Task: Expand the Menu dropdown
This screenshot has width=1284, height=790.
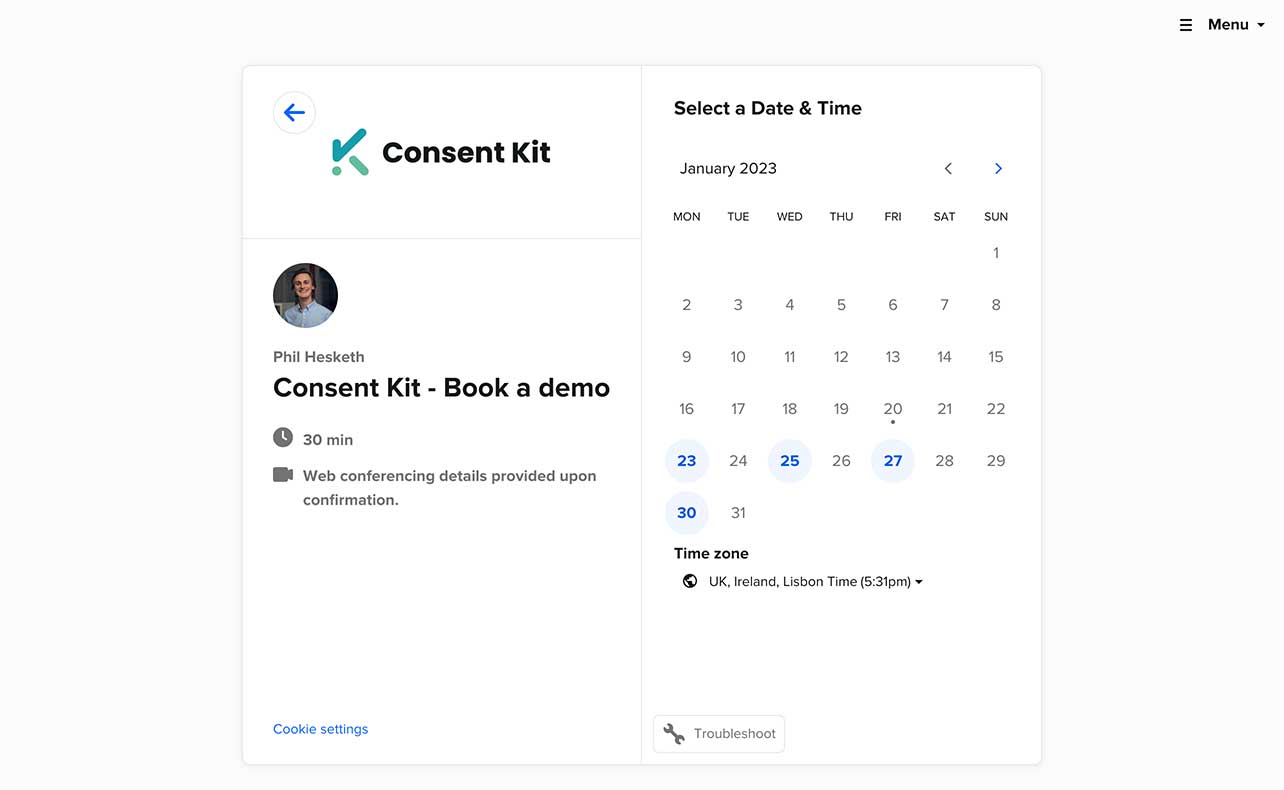Action: [1236, 25]
